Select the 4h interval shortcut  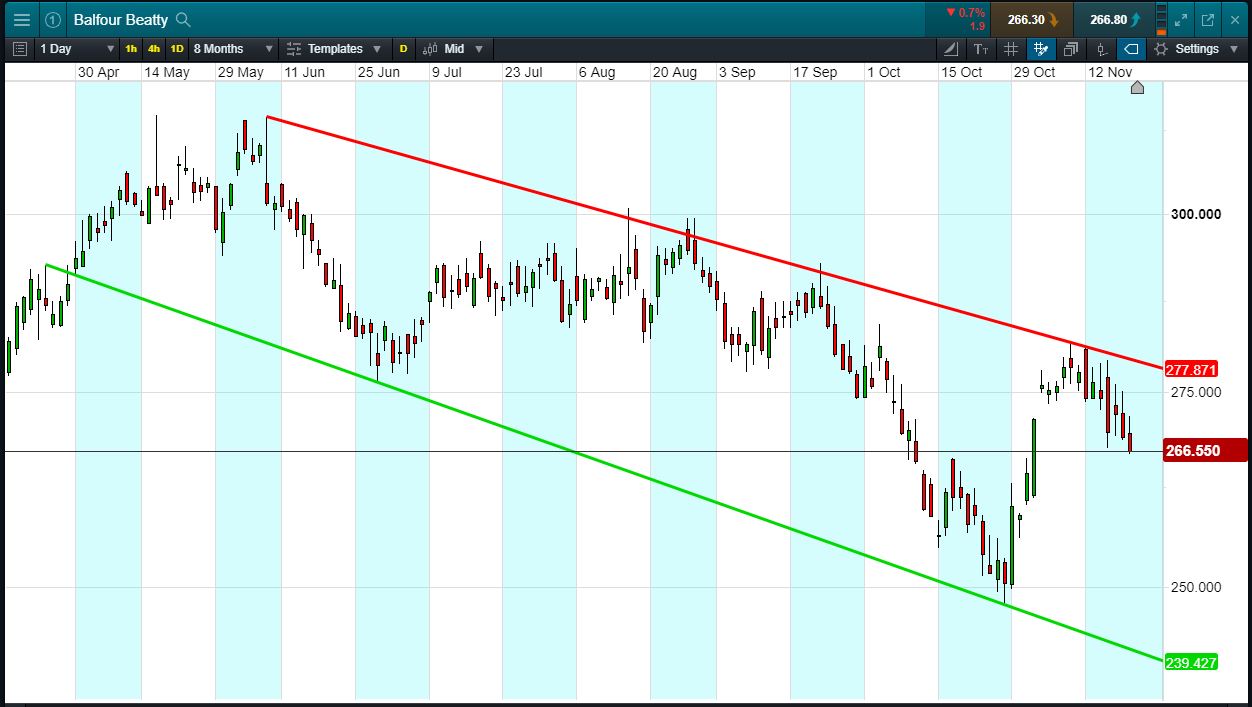pos(154,48)
